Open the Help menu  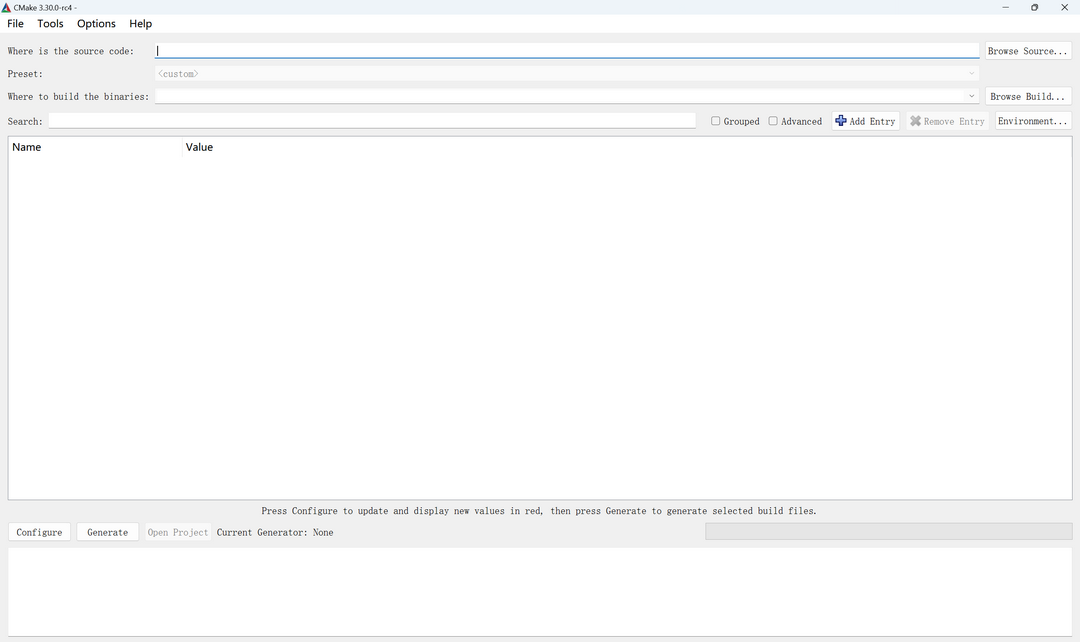point(140,23)
